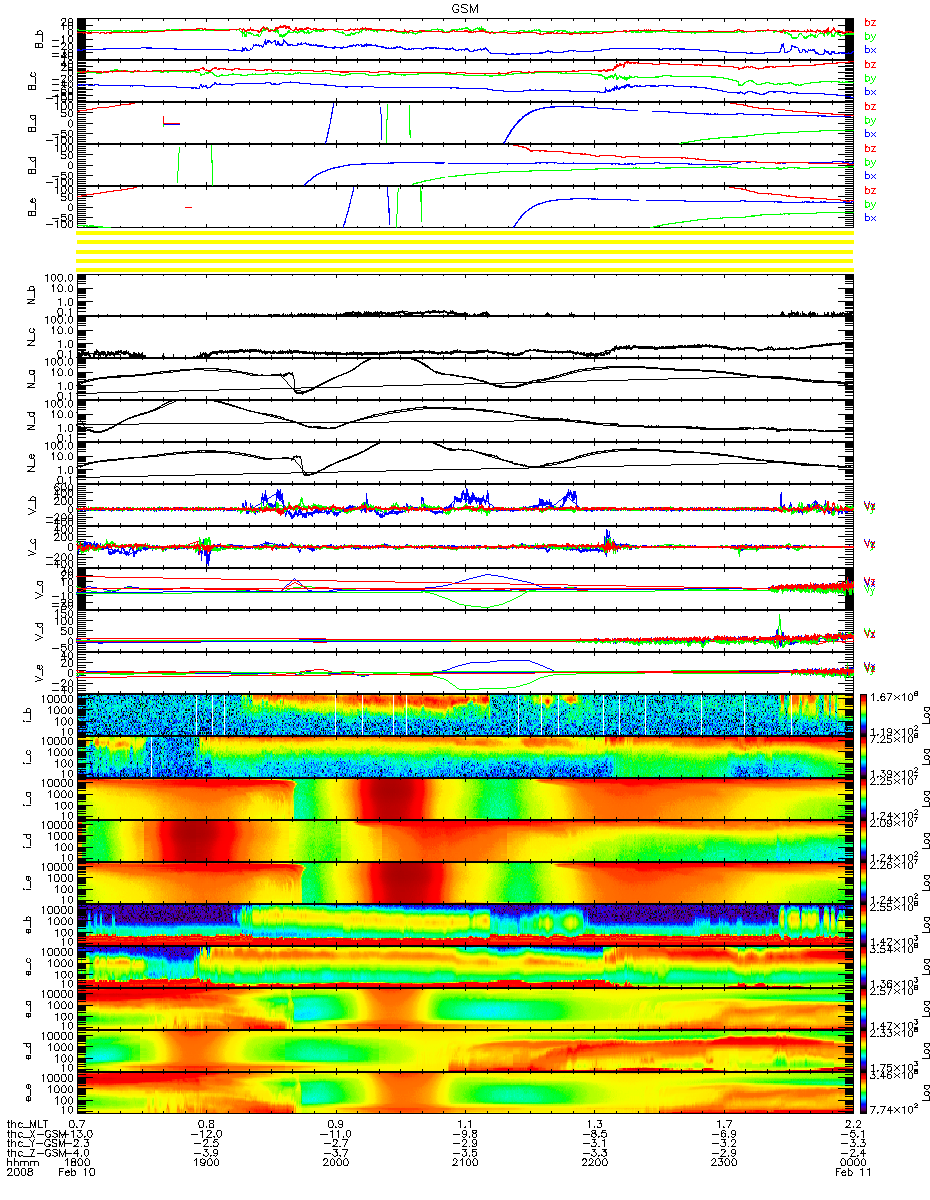
Task: Select the bx legend of B_d panel
Action: point(870,175)
